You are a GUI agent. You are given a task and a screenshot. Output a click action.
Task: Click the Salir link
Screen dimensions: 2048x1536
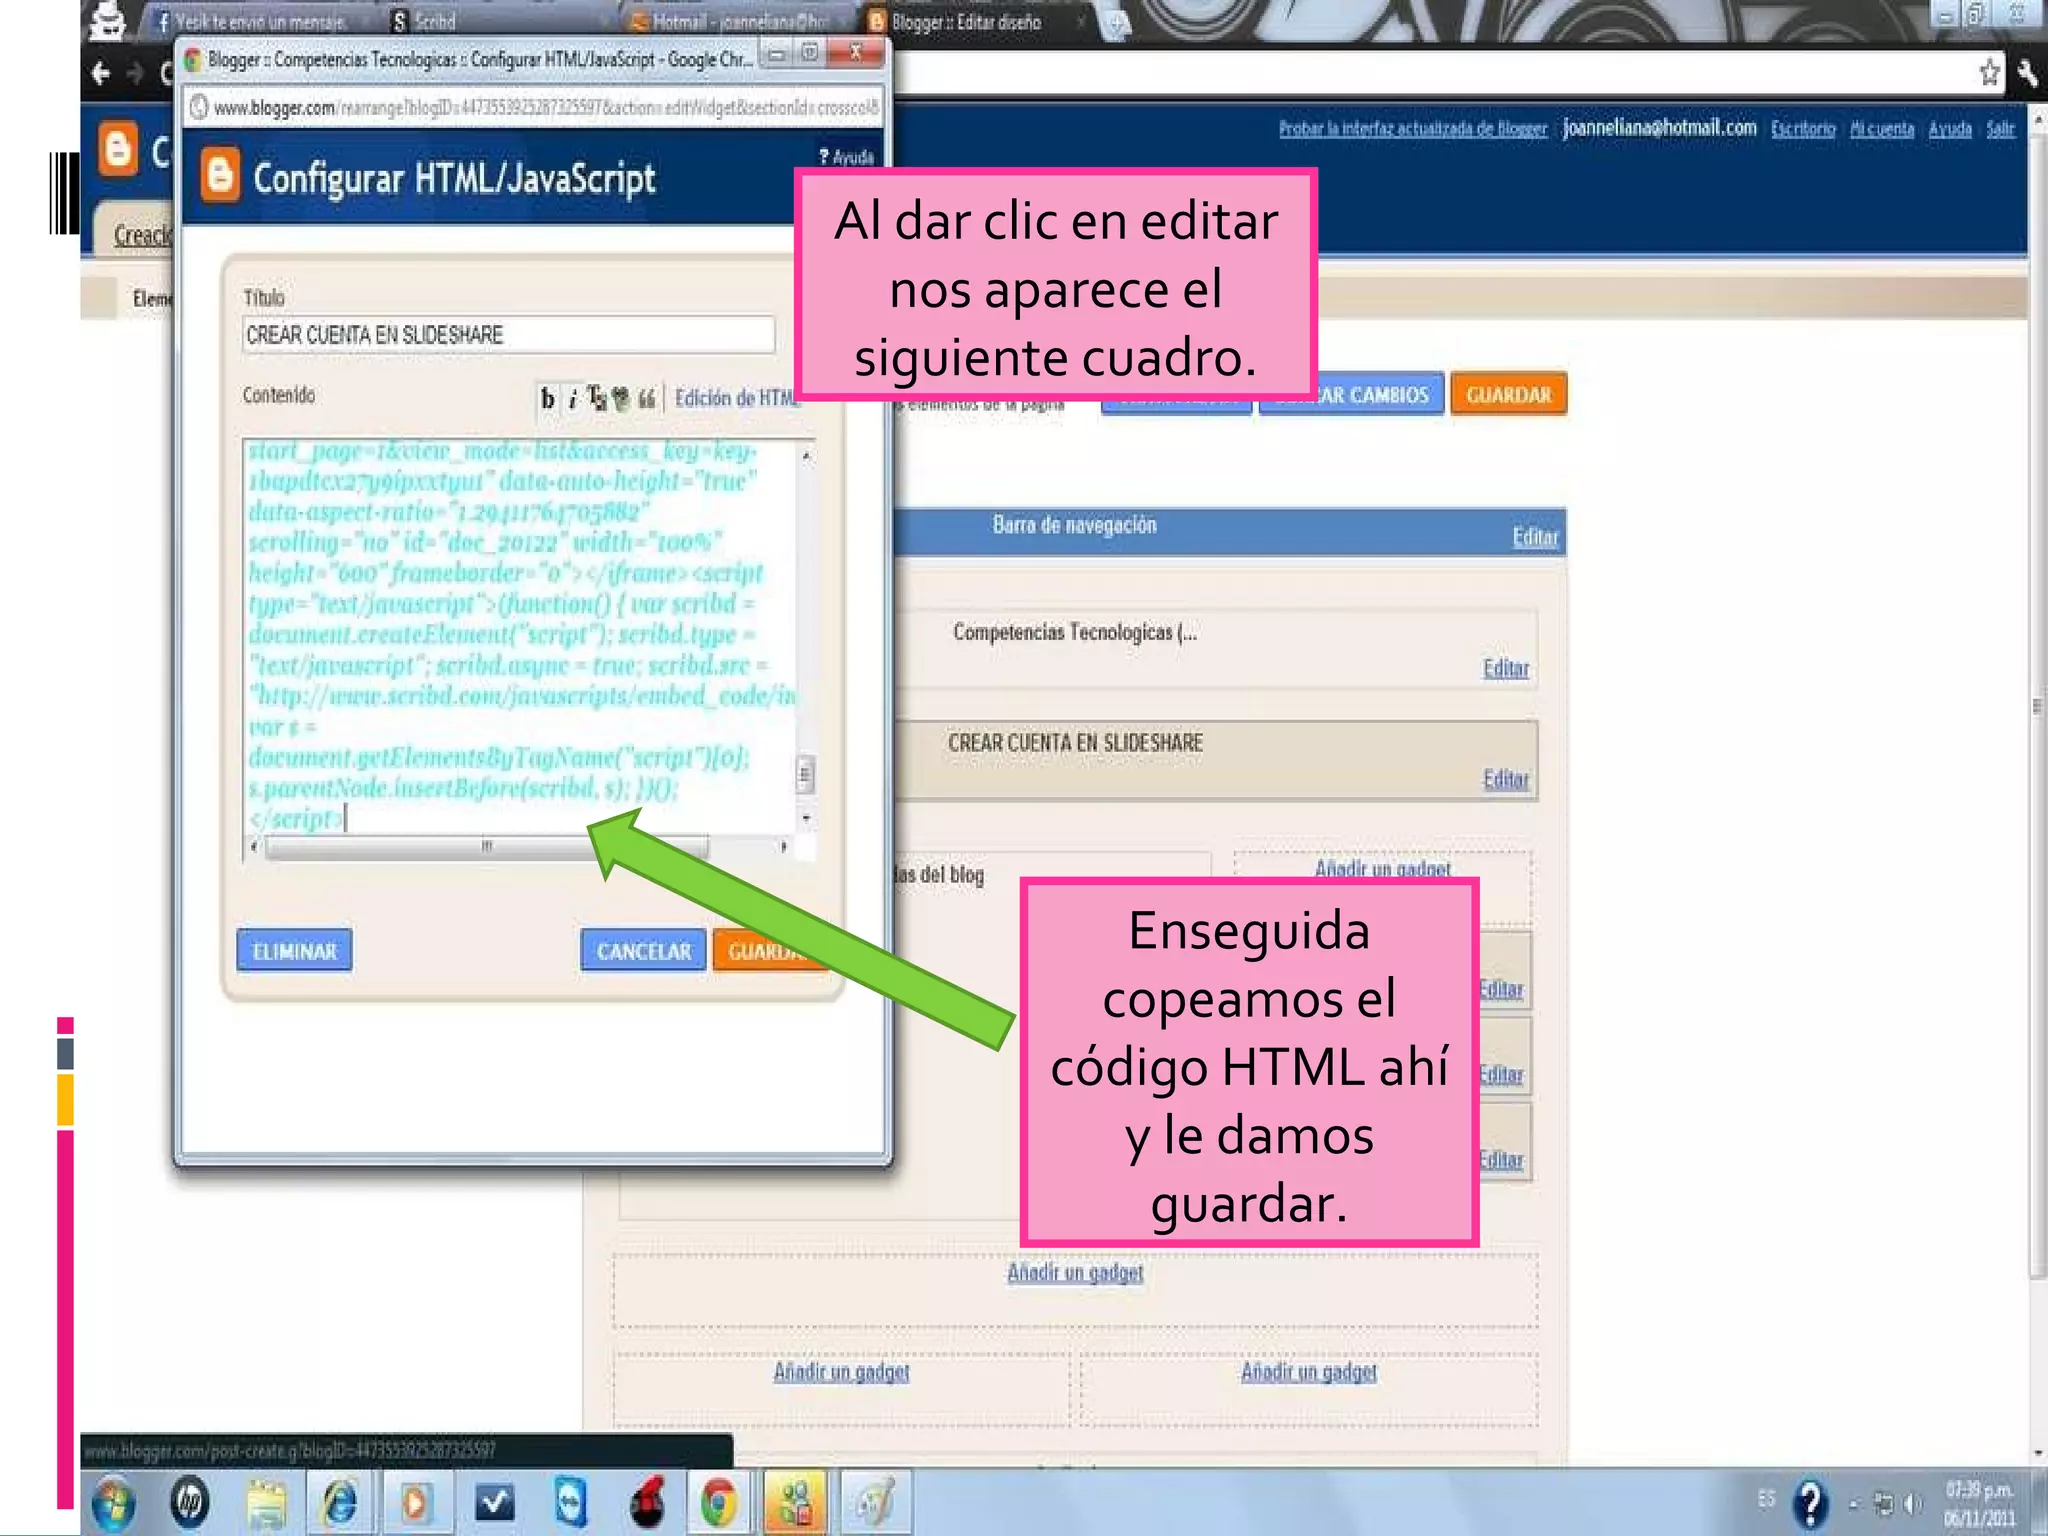point(2000,129)
